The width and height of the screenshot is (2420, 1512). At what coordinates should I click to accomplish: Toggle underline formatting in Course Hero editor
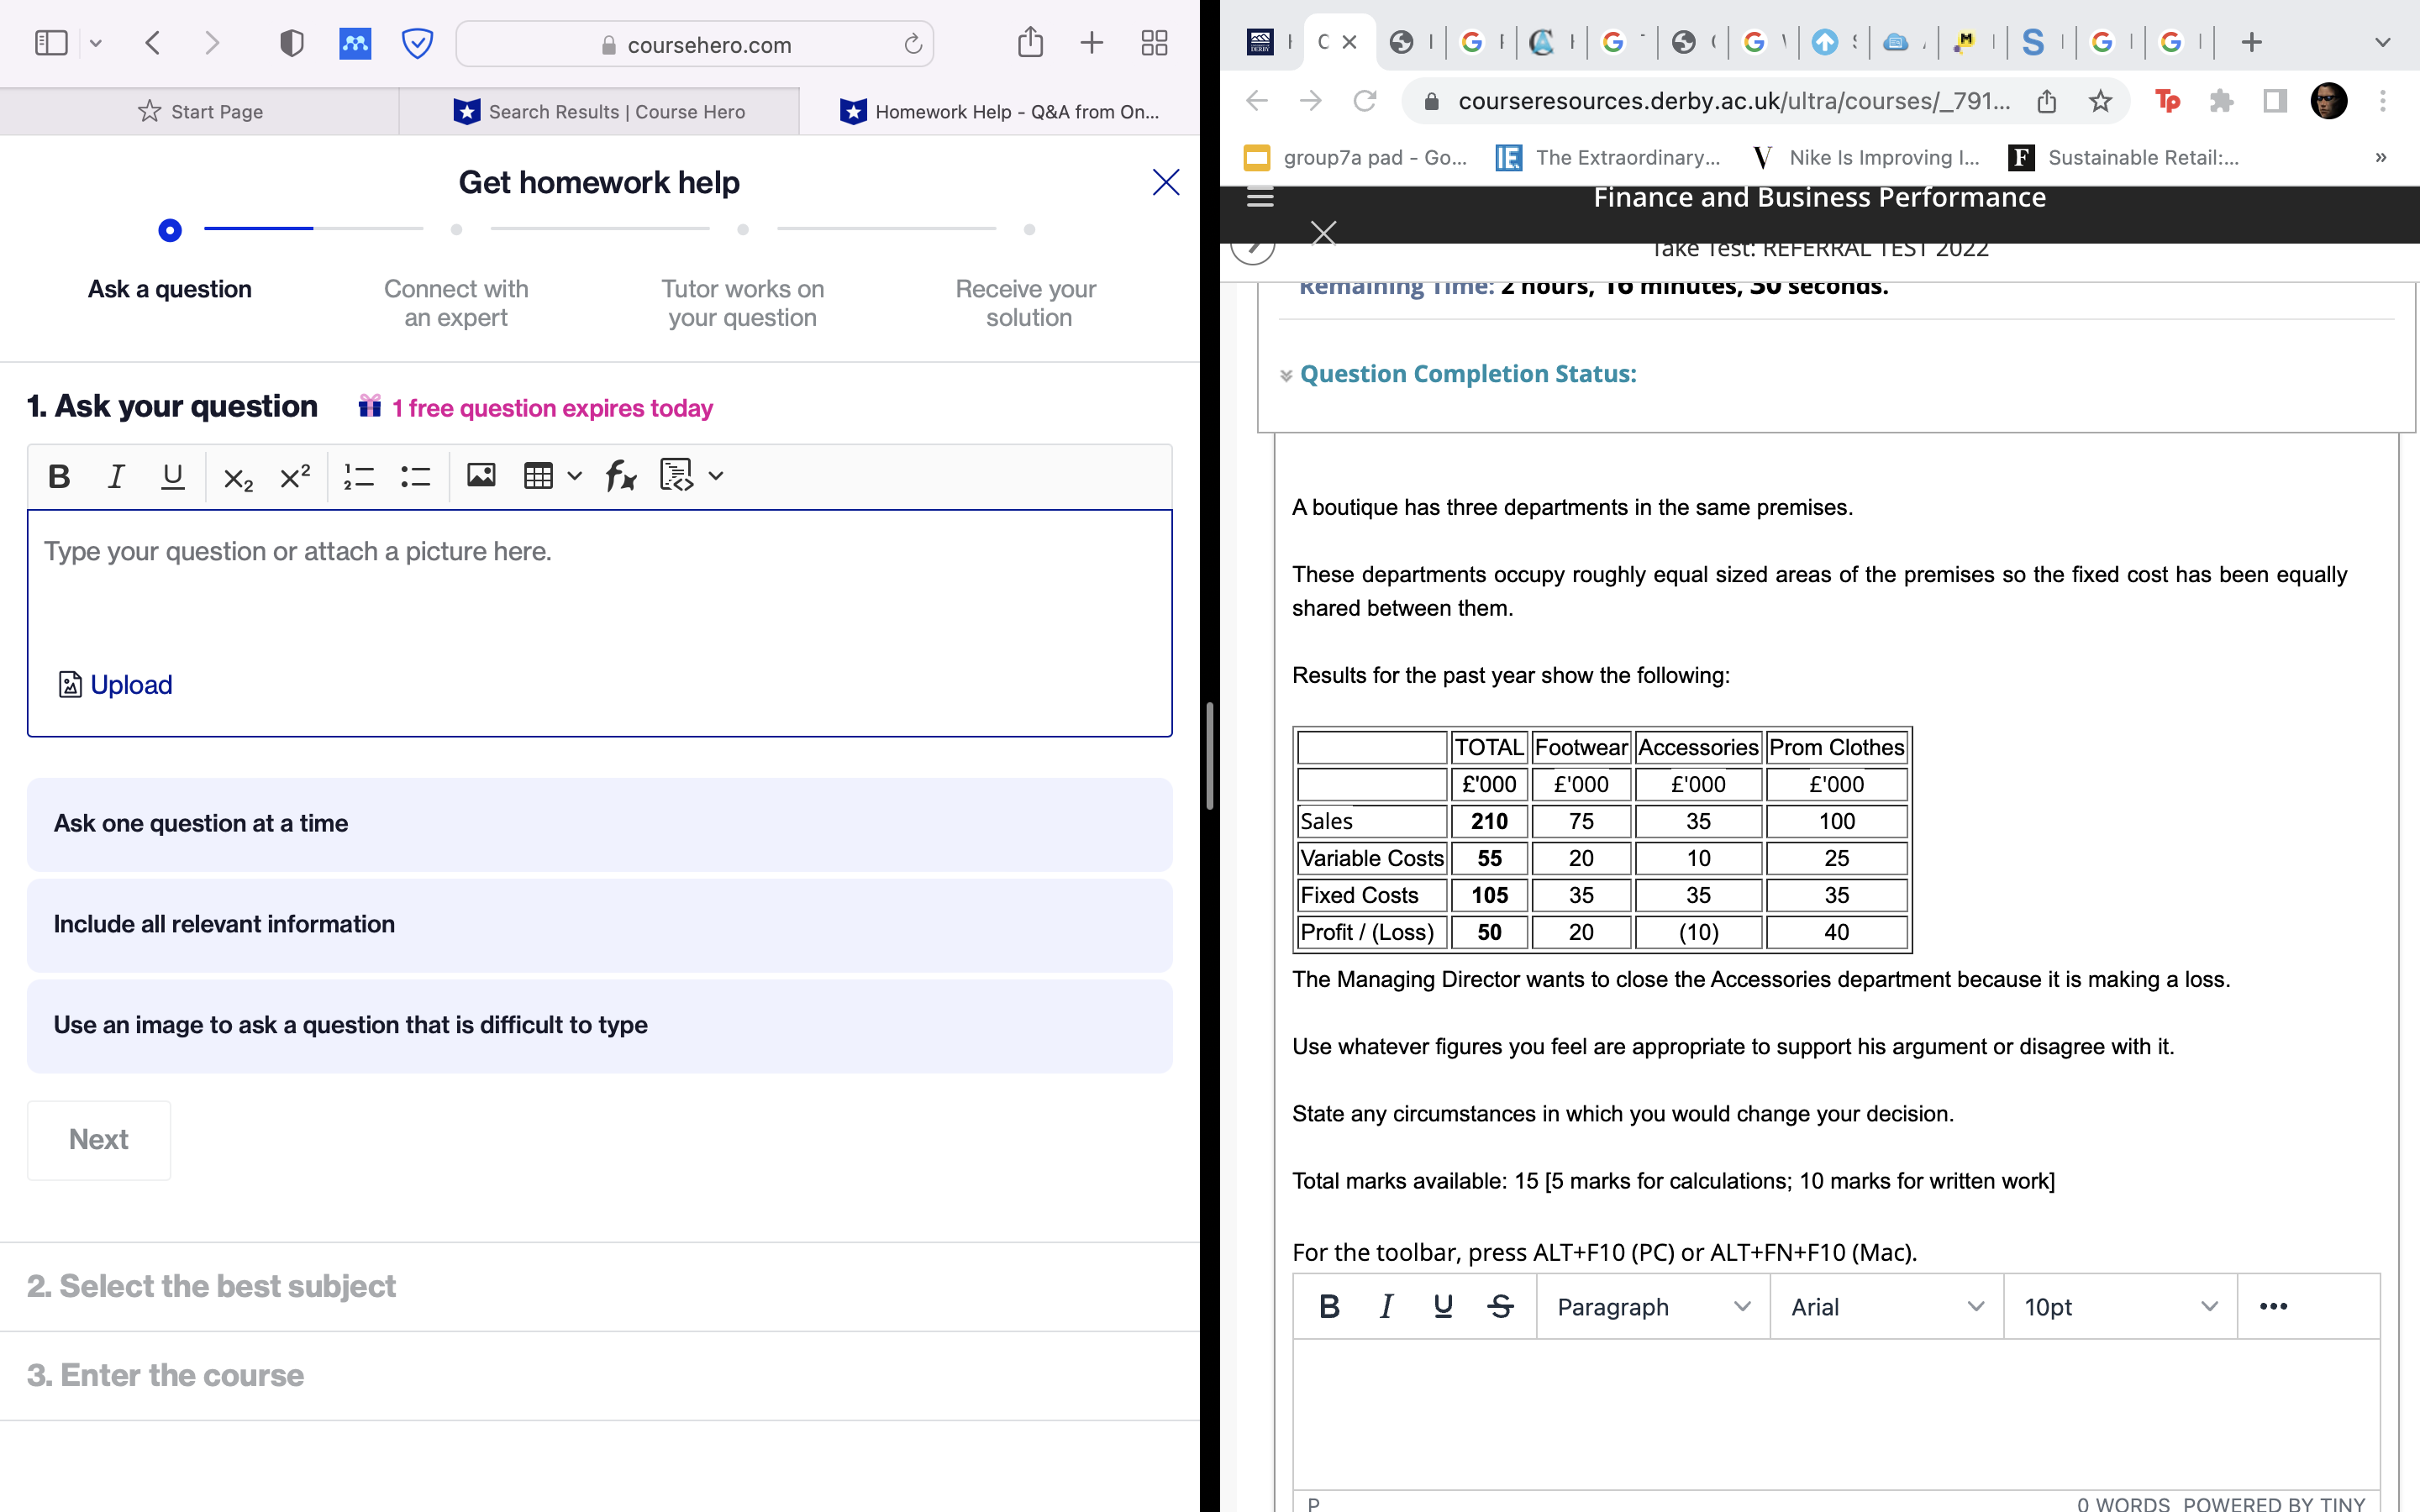(172, 477)
